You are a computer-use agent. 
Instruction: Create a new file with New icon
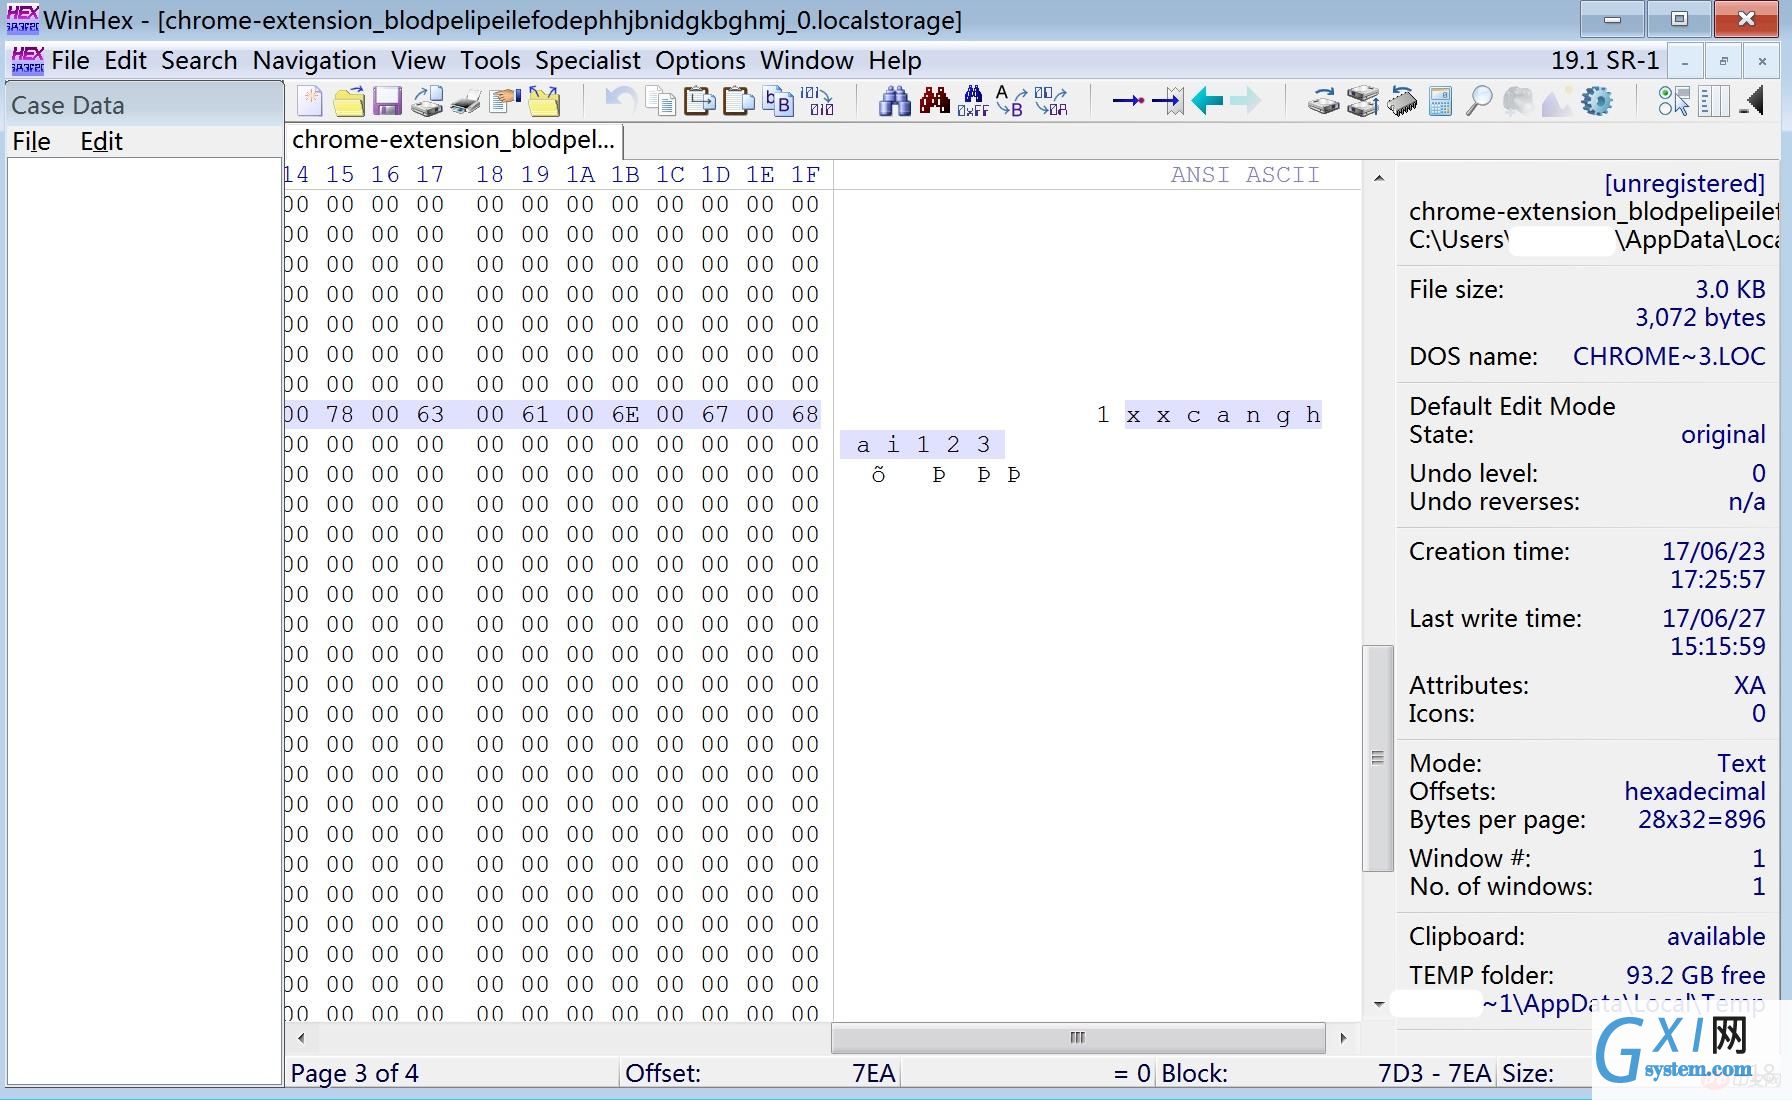click(309, 101)
